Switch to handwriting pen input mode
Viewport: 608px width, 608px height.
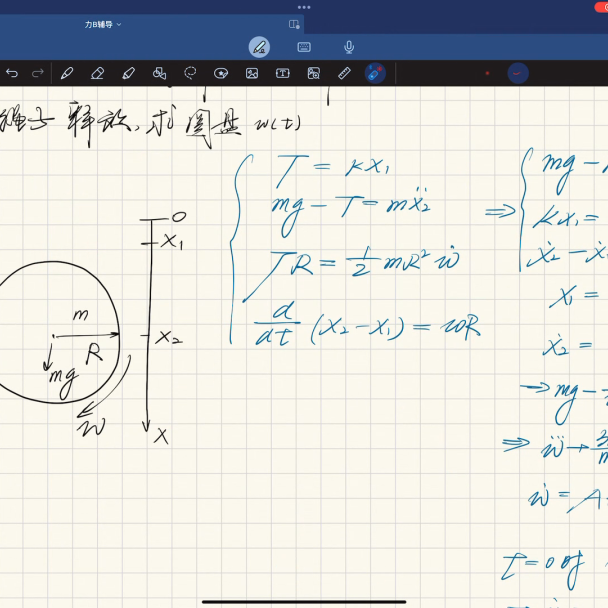[x=259, y=47]
